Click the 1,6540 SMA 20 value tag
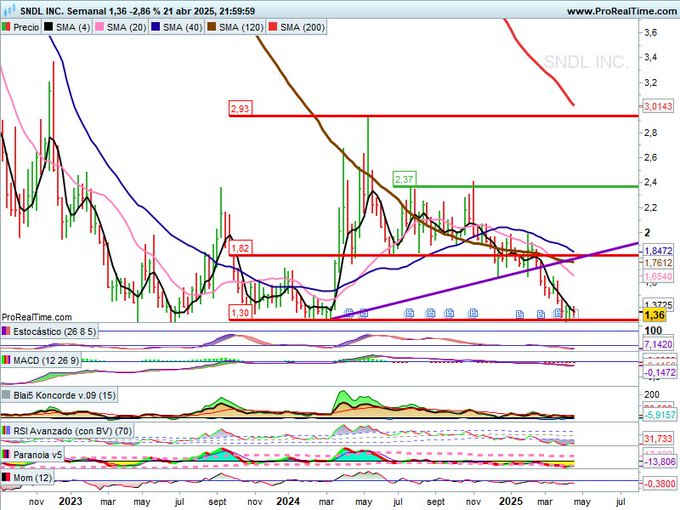Image resolution: width=680 pixels, height=510 pixels. [x=658, y=276]
